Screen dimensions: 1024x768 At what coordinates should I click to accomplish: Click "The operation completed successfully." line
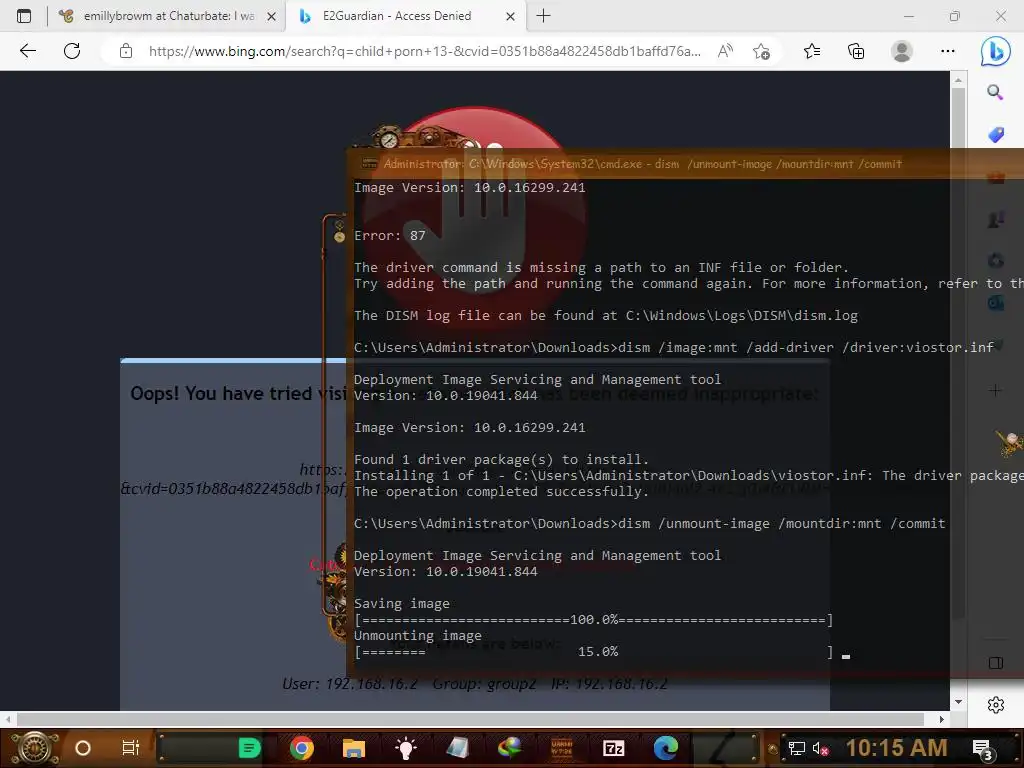click(x=501, y=492)
